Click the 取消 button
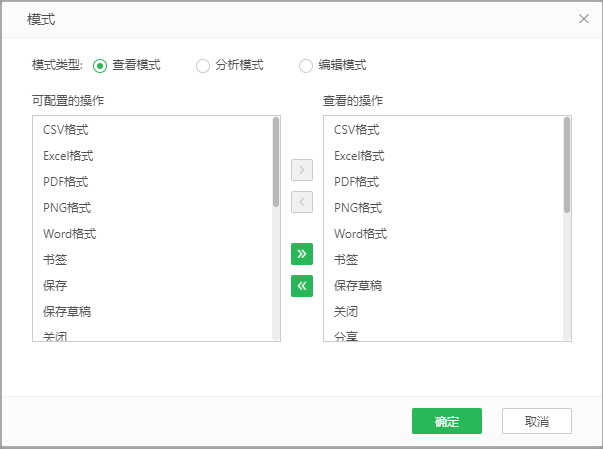 pyautogui.click(x=537, y=421)
